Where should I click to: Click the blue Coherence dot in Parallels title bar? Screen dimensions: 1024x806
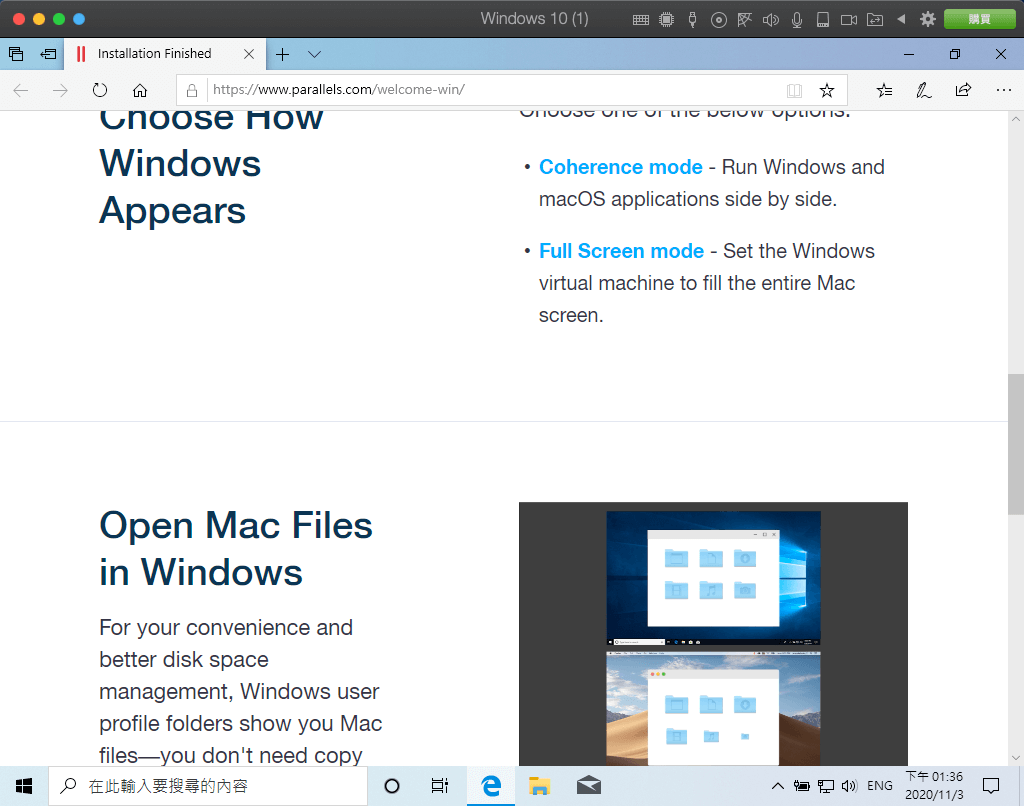(79, 19)
